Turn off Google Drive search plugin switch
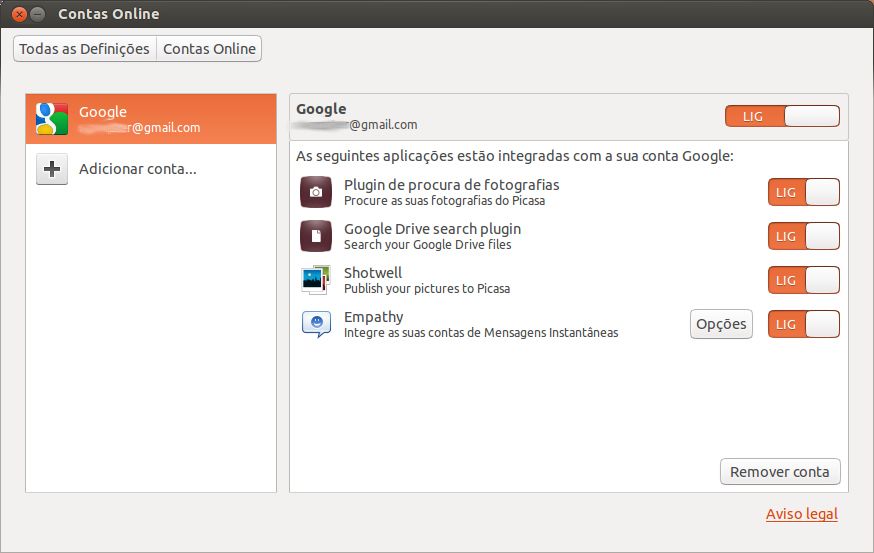 [803, 236]
